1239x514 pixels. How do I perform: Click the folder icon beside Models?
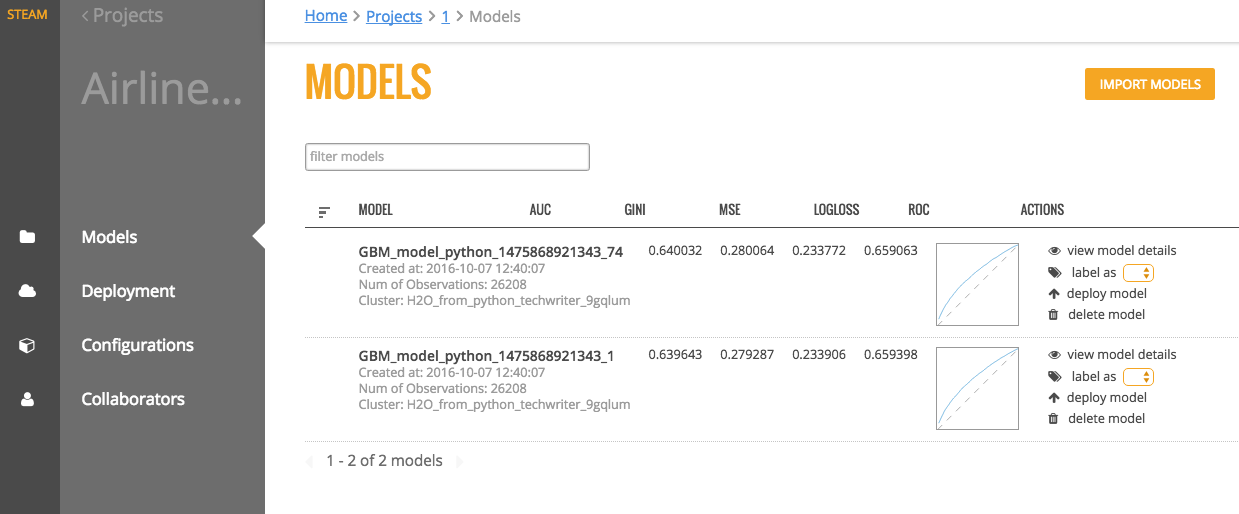[27, 237]
